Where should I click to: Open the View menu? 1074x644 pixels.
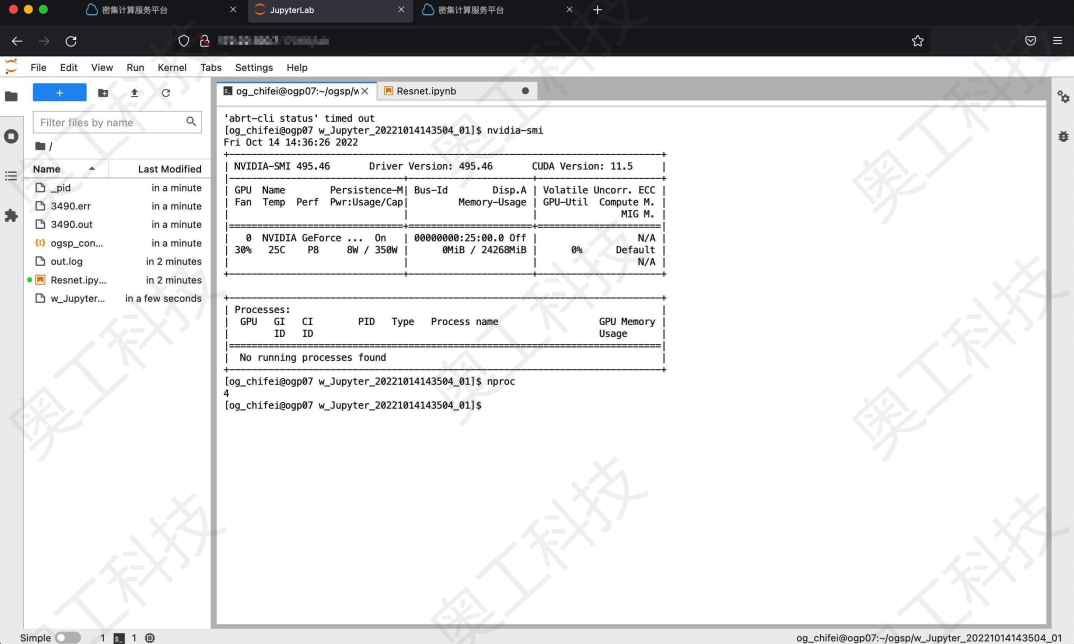(102, 67)
